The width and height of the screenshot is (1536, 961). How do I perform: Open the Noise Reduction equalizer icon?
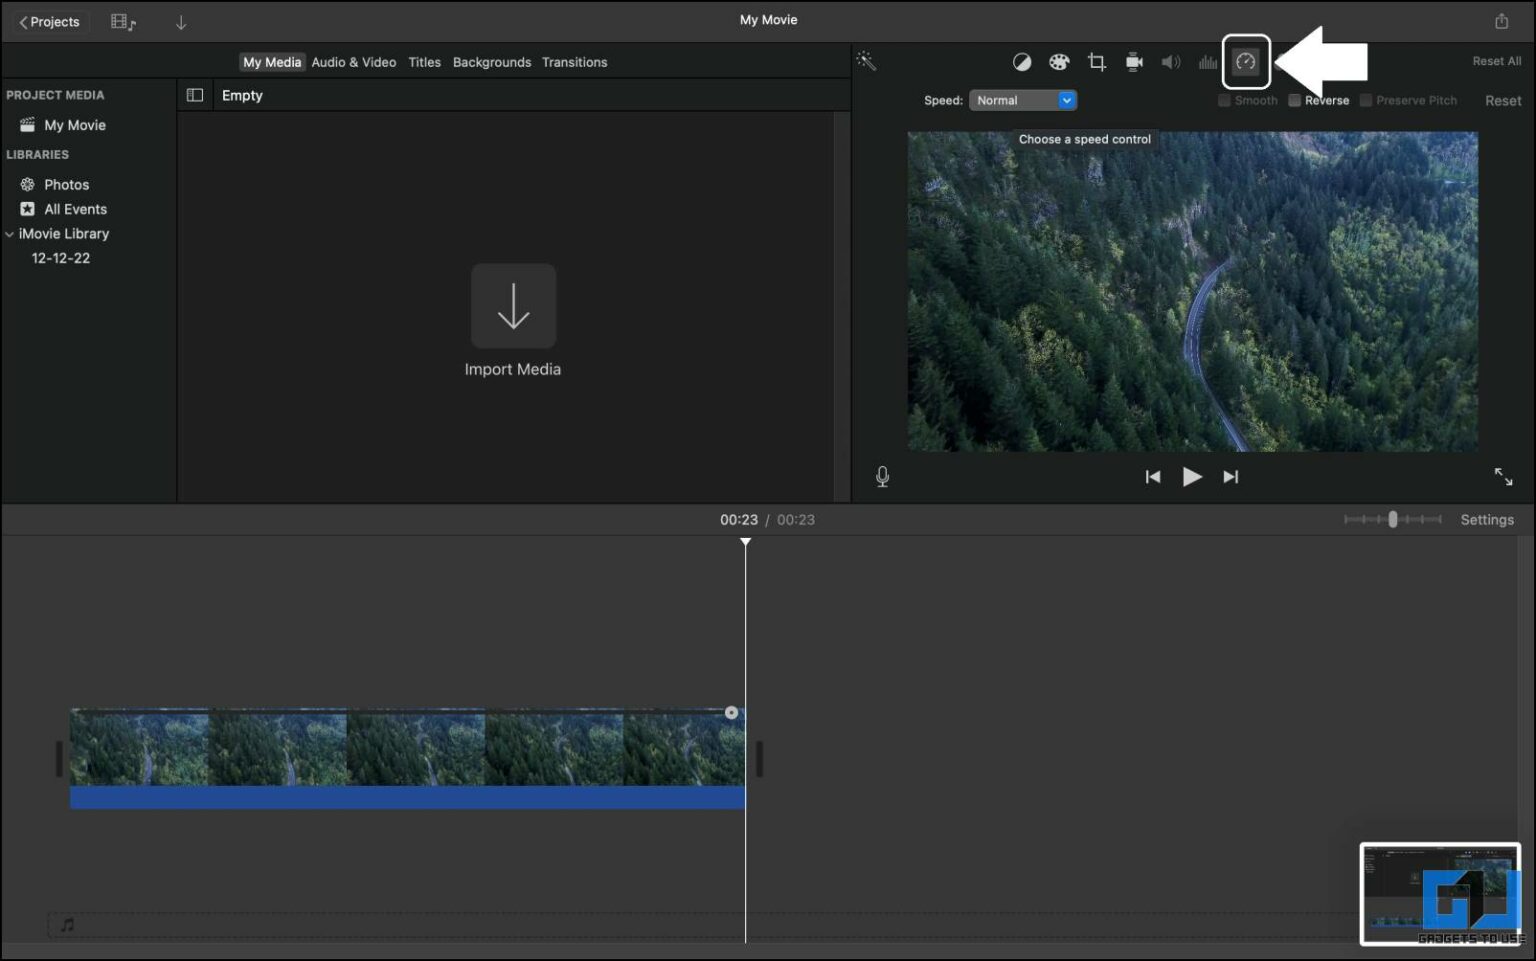(1207, 61)
